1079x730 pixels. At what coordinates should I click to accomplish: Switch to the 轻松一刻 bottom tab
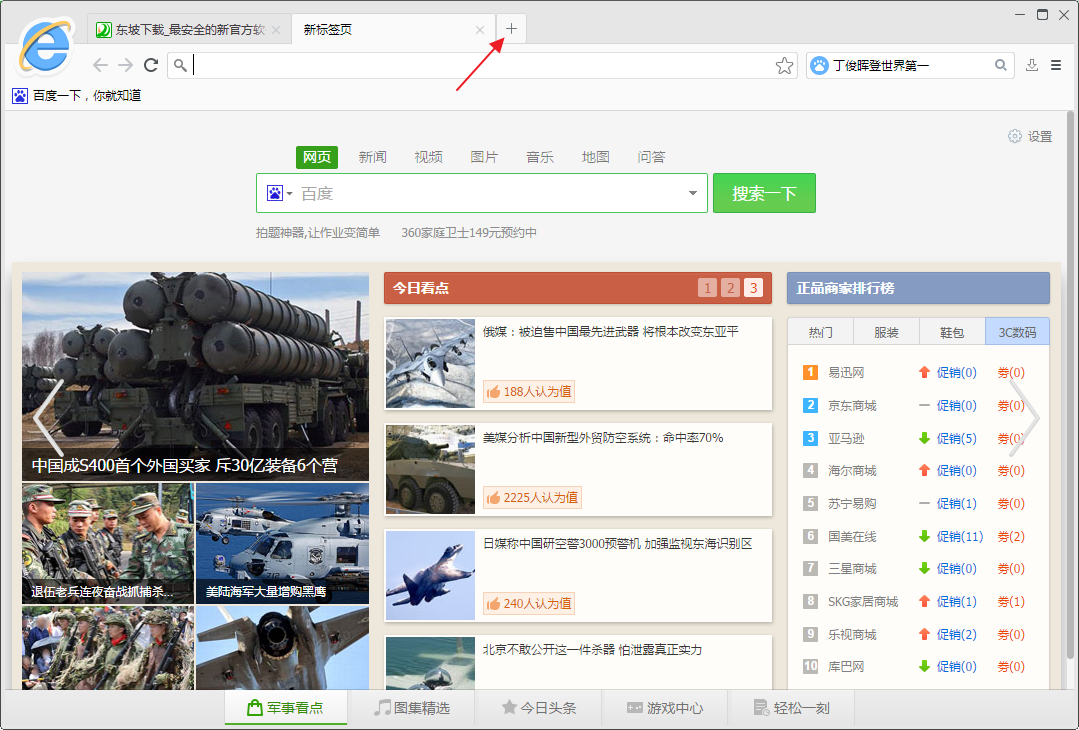tap(791, 707)
